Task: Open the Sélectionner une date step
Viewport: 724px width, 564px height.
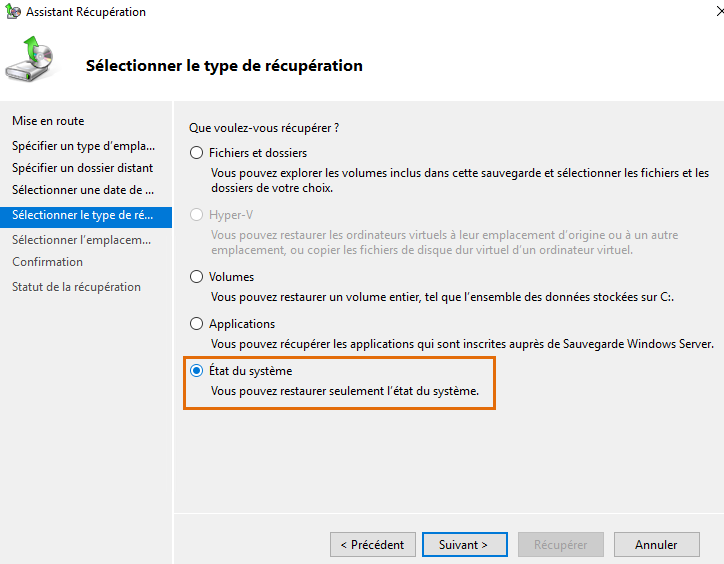Action: (x=83, y=190)
